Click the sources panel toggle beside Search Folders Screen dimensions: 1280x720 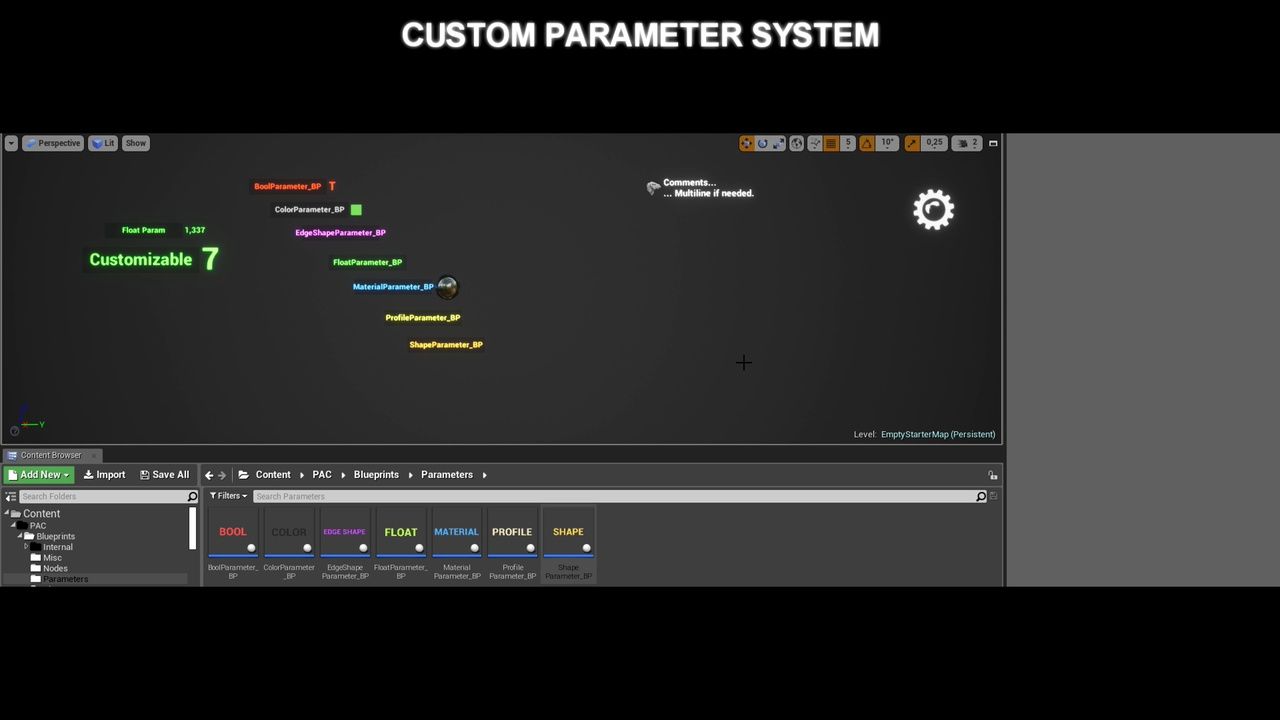[11, 496]
